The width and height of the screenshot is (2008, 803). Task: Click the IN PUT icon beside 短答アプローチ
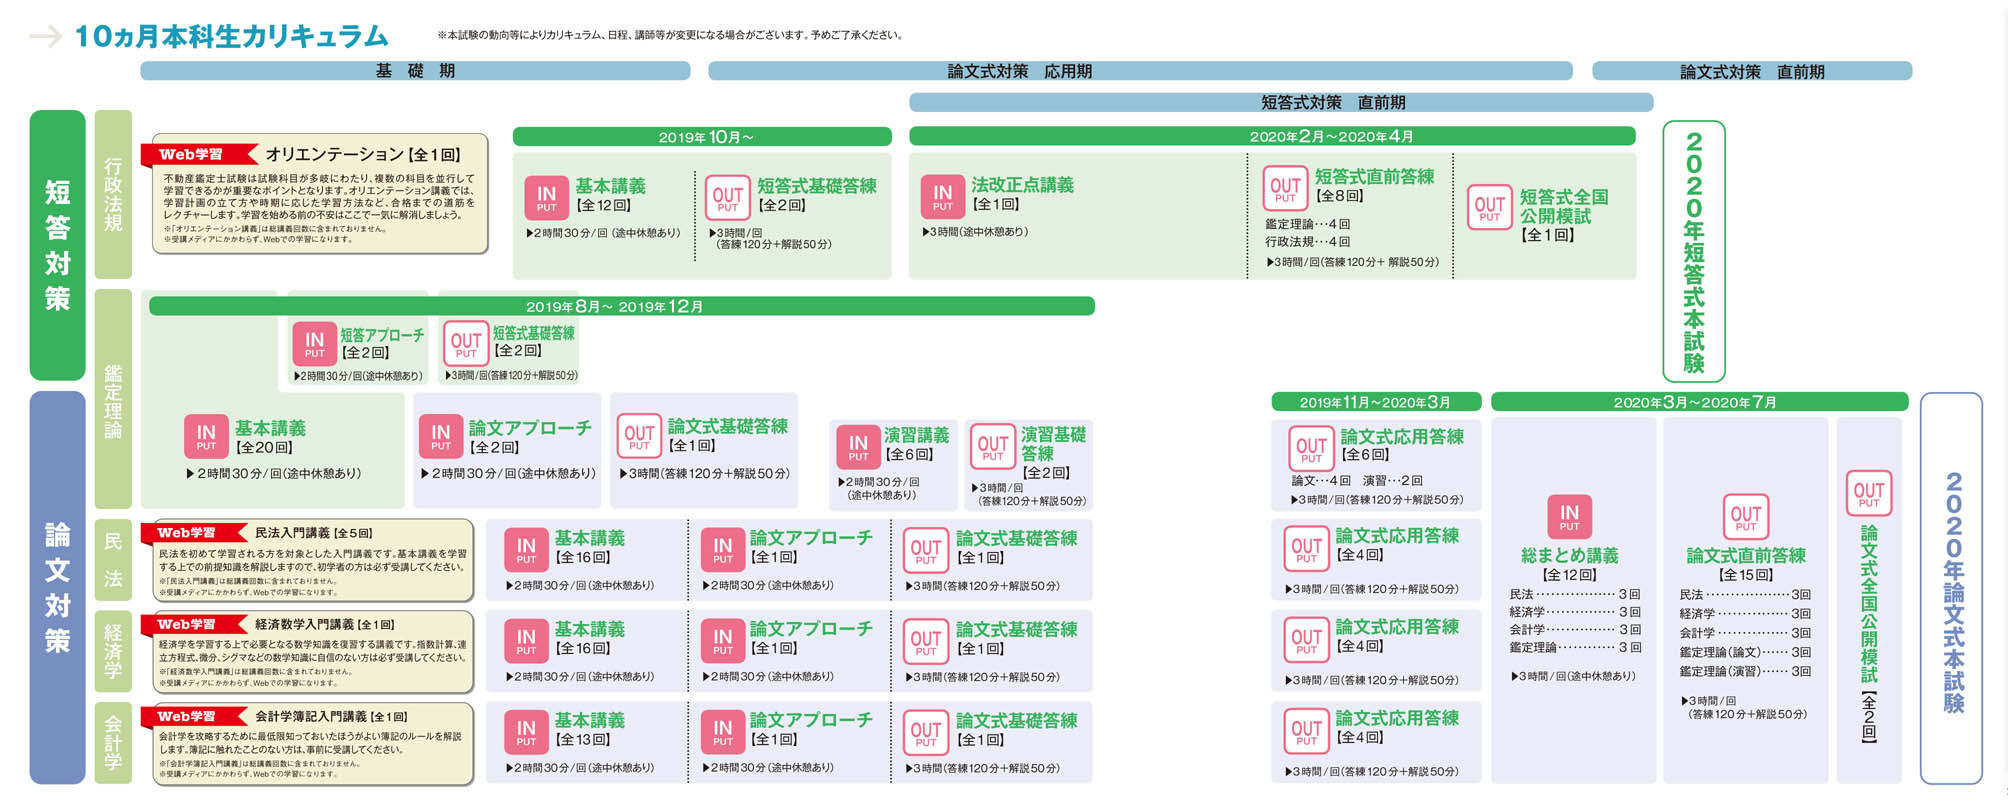click(x=314, y=344)
